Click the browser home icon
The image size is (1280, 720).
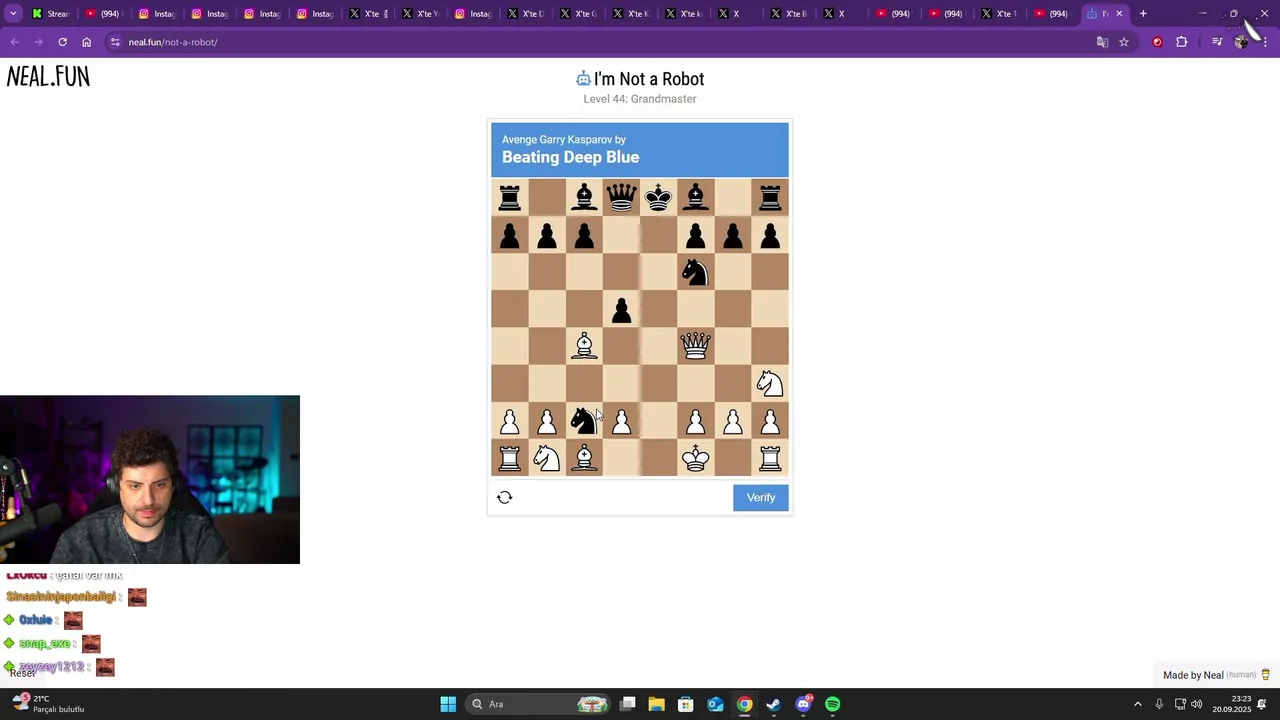point(86,42)
